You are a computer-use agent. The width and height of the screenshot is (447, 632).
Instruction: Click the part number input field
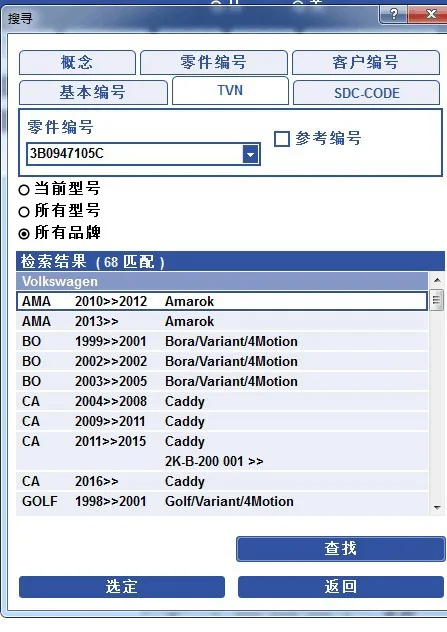tap(135, 154)
